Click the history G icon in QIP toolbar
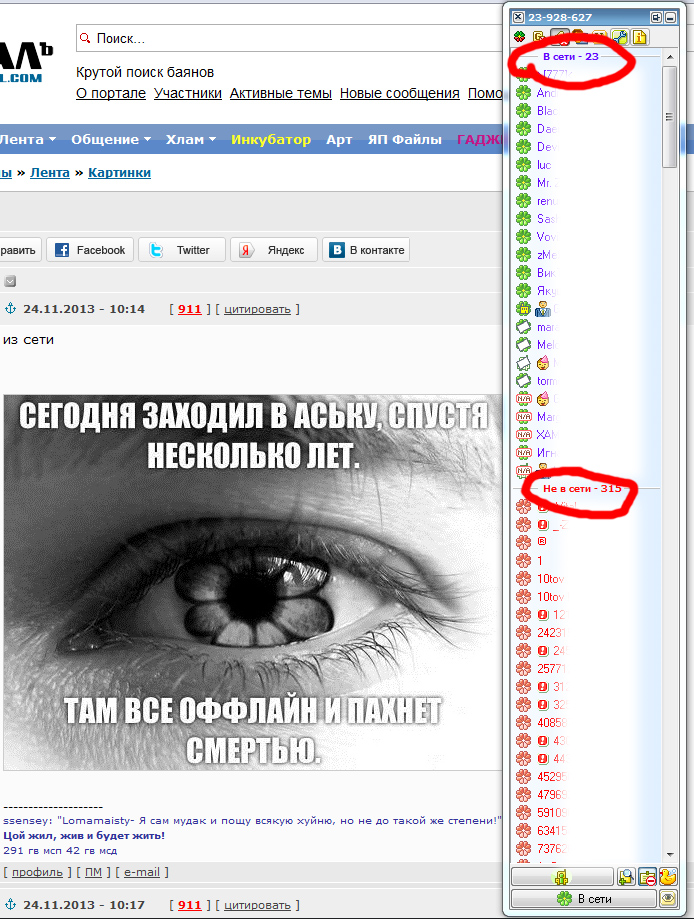 coord(539,37)
